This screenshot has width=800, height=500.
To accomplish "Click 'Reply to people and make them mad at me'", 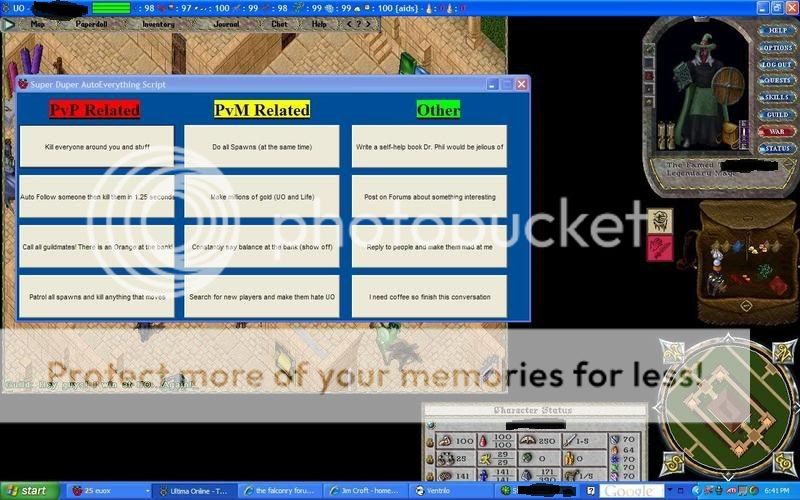I will [x=430, y=246].
